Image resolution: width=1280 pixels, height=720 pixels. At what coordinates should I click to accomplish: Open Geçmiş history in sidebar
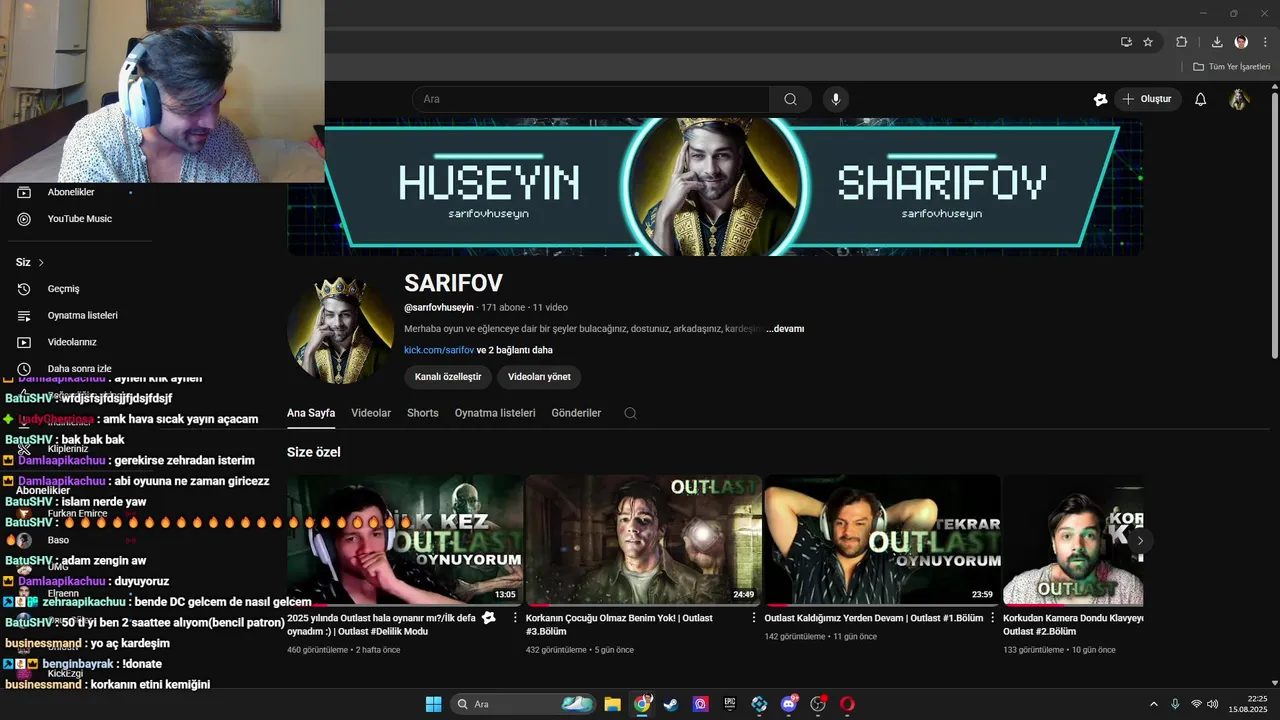point(63,289)
